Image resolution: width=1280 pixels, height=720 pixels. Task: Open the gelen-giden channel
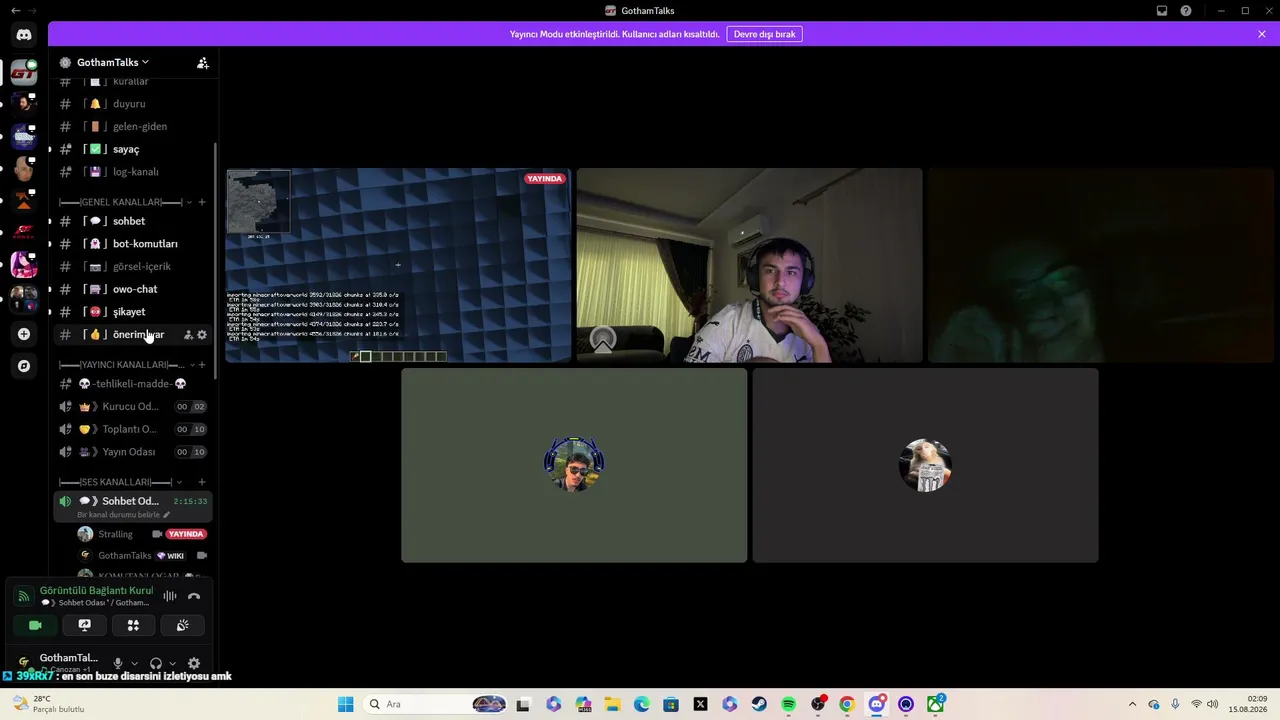point(133,127)
